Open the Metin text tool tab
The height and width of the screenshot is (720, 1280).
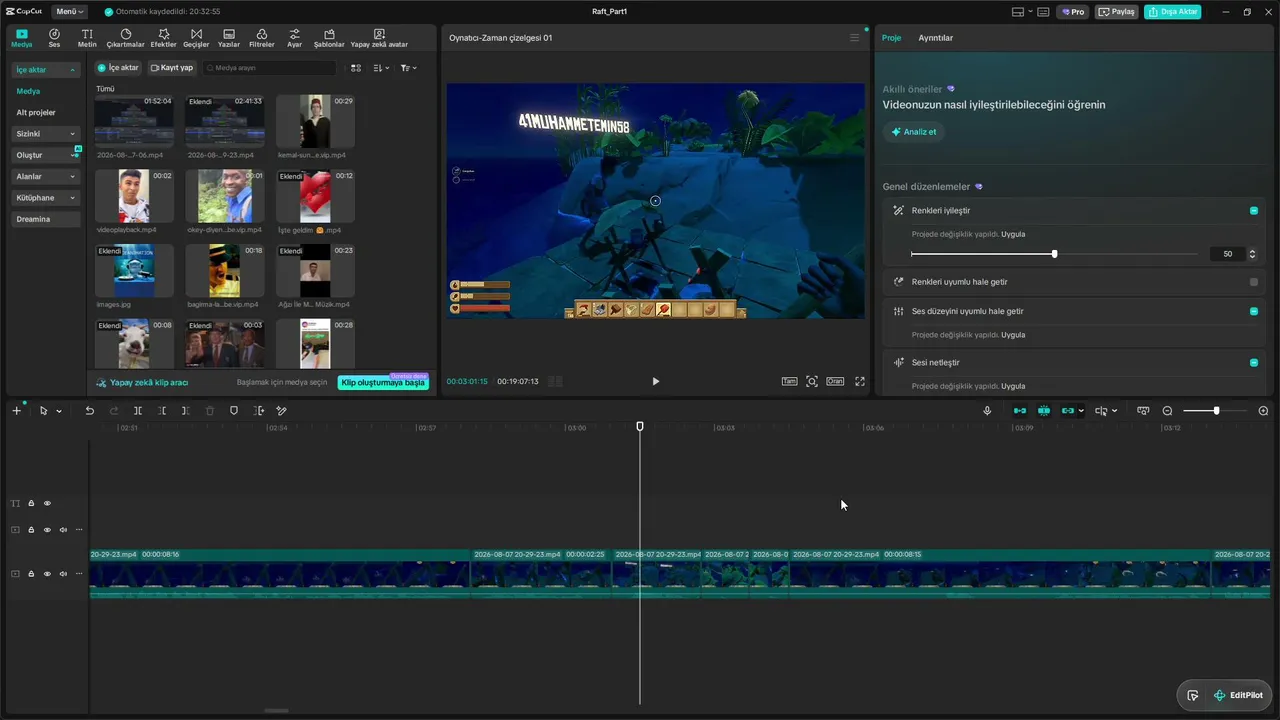click(x=87, y=38)
